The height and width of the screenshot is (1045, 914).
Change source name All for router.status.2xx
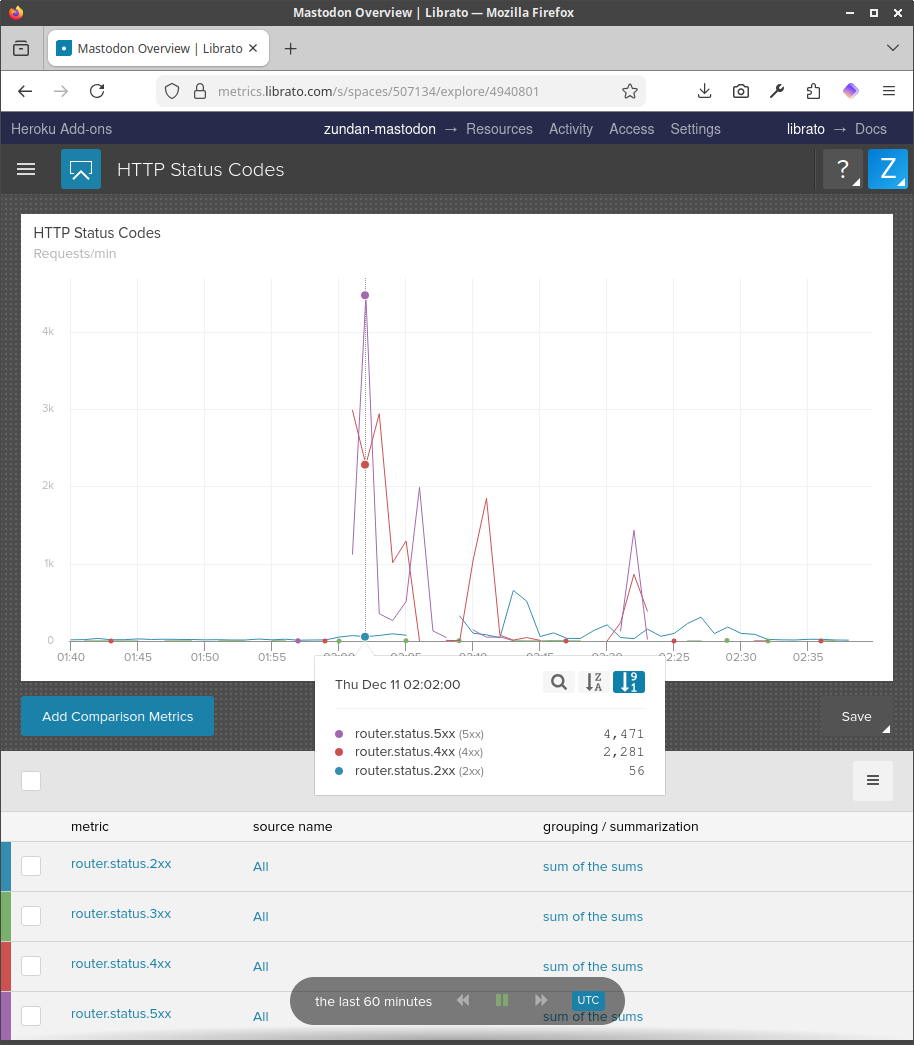(x=261, y=866)
